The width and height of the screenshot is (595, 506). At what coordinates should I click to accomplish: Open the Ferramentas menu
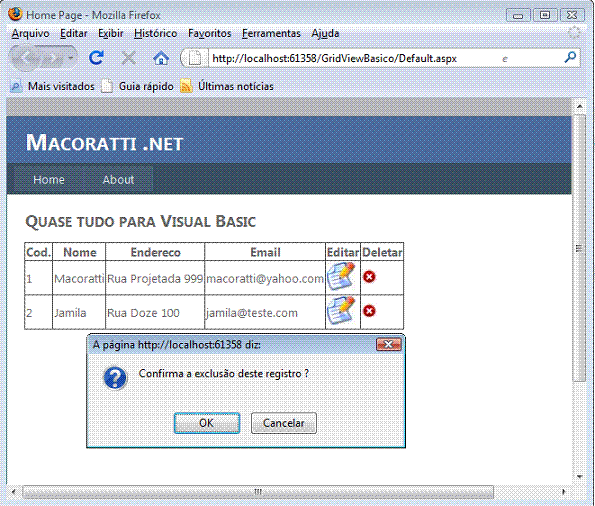271,33
